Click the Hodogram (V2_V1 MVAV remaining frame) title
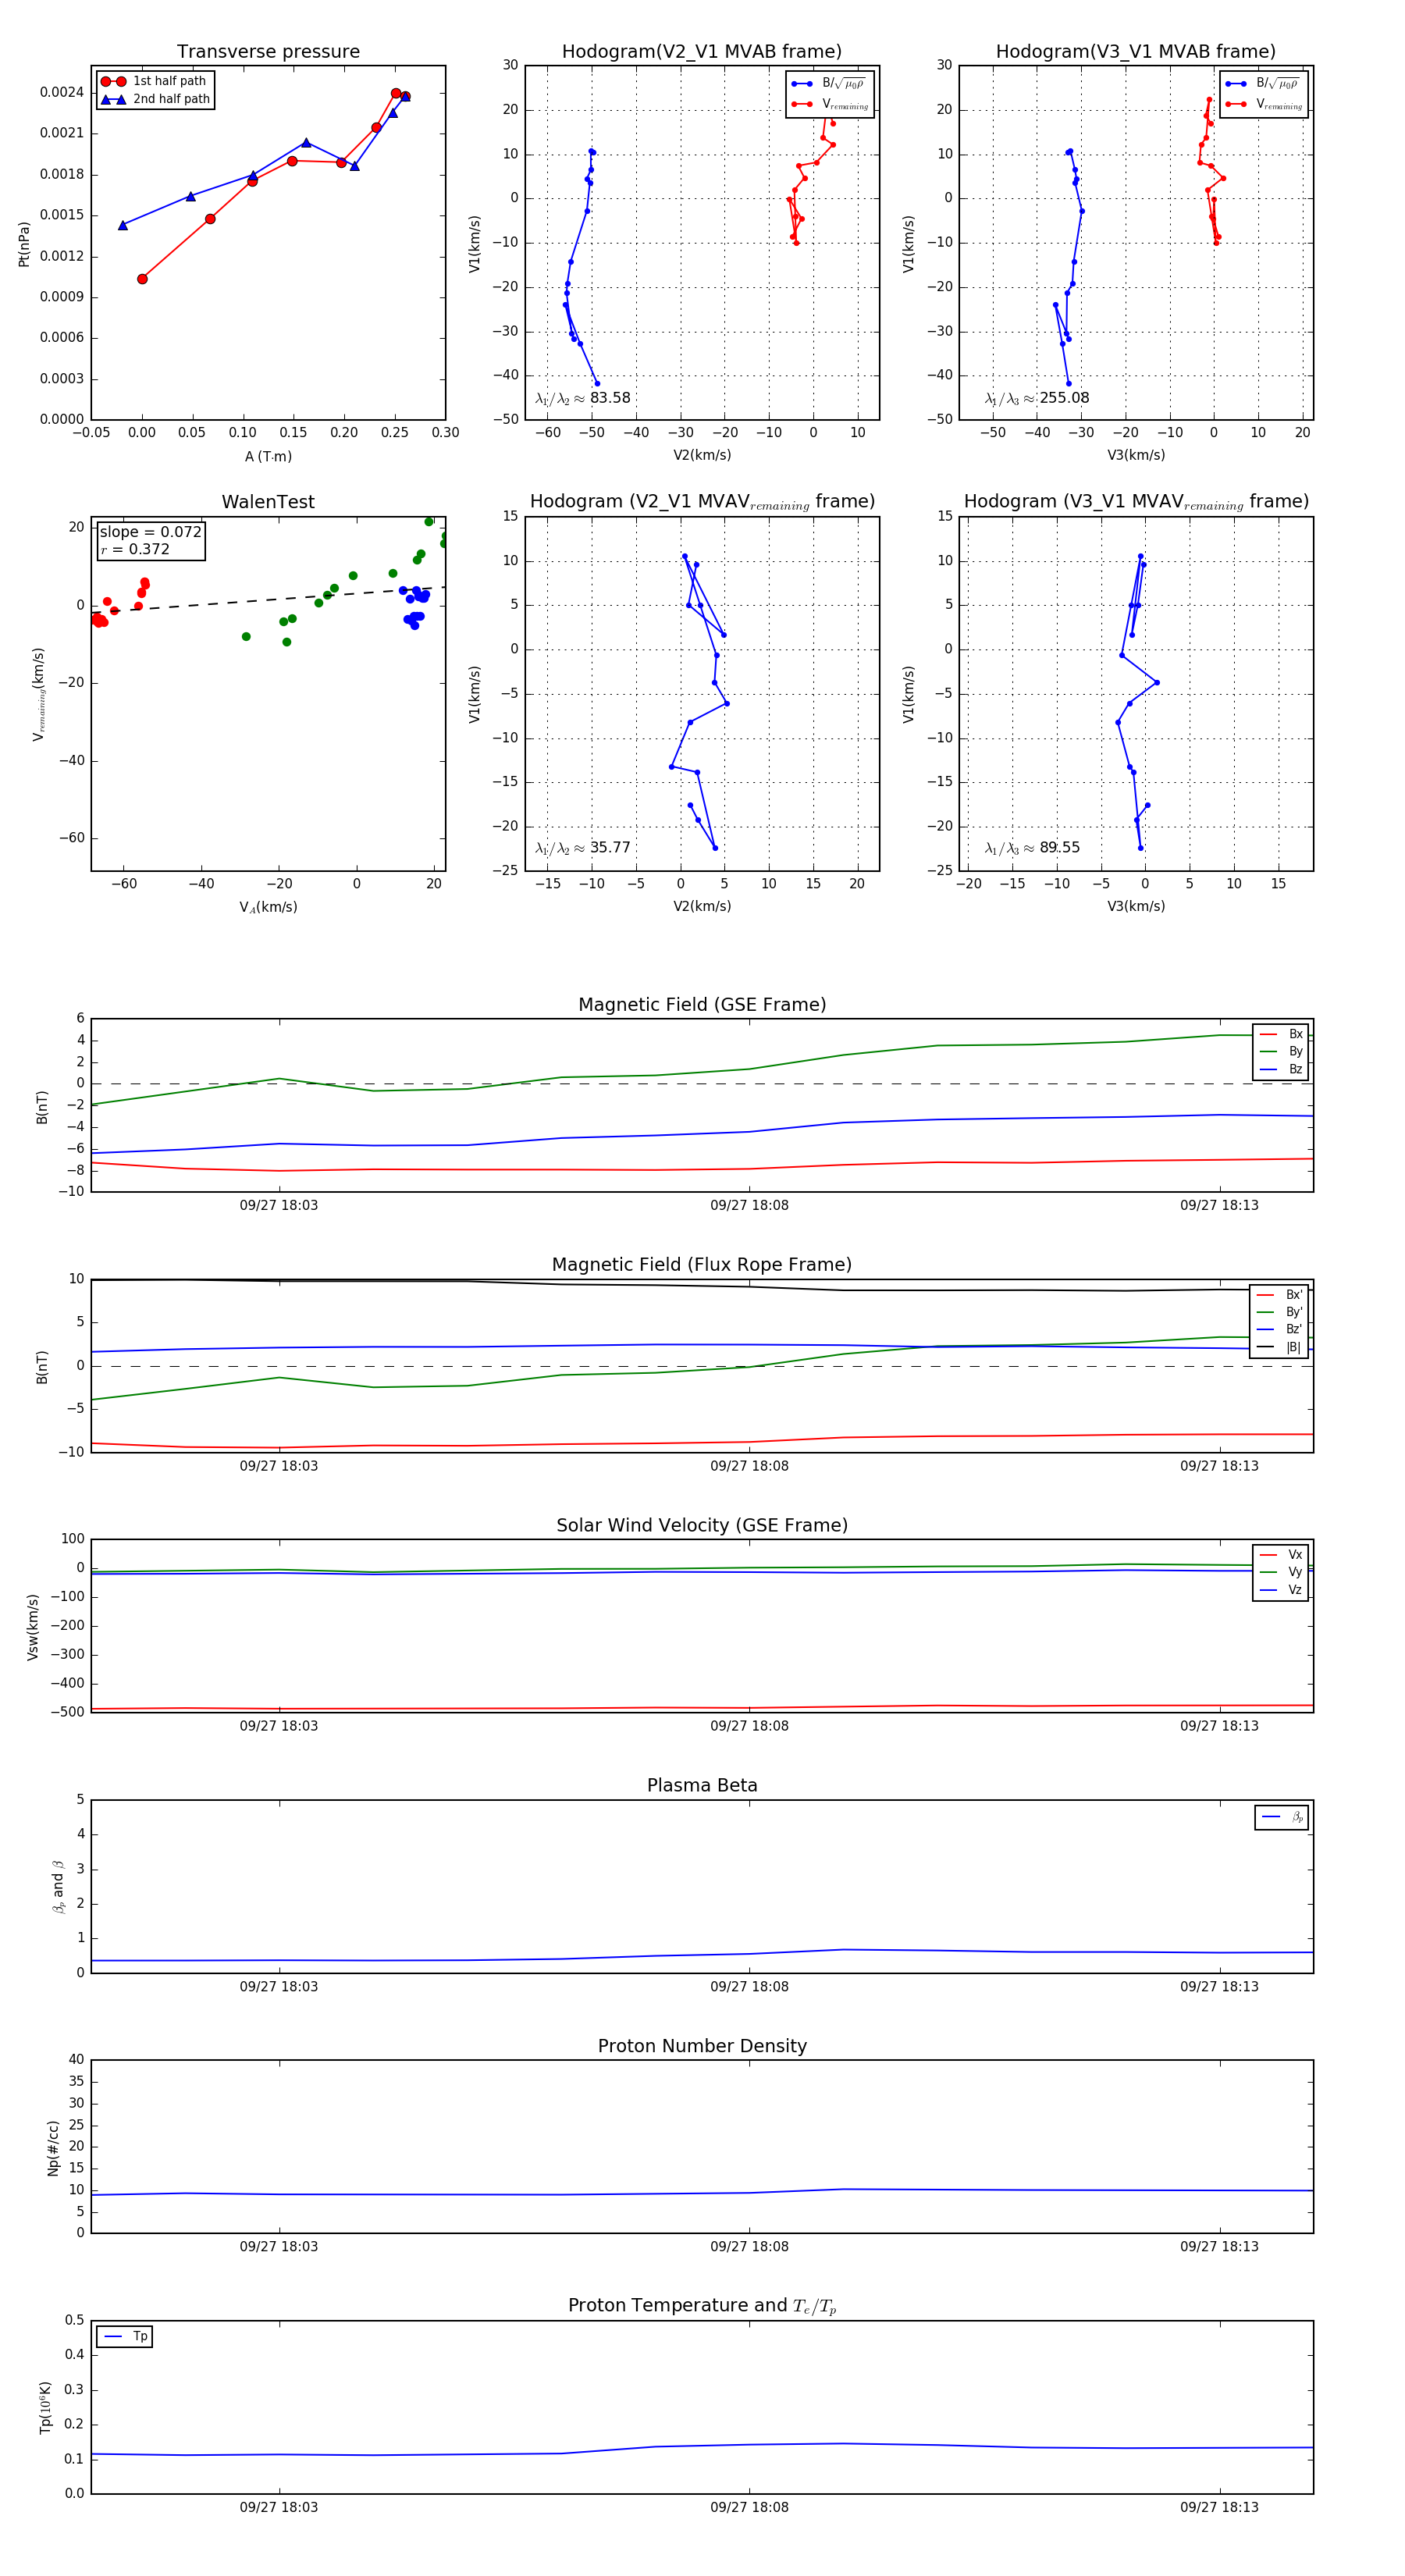This screenshot has height=2576, width=1405. point(702,502)
